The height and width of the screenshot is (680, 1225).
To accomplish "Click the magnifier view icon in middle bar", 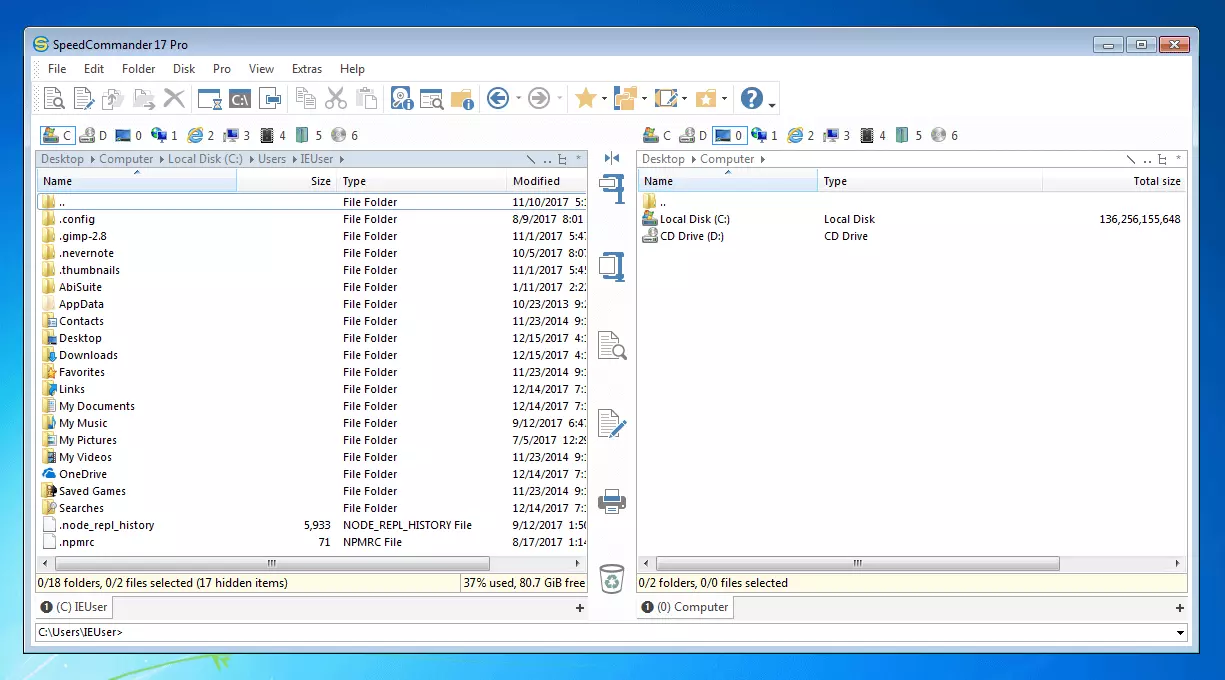I will pyautogui.click(x=612, y=345).
